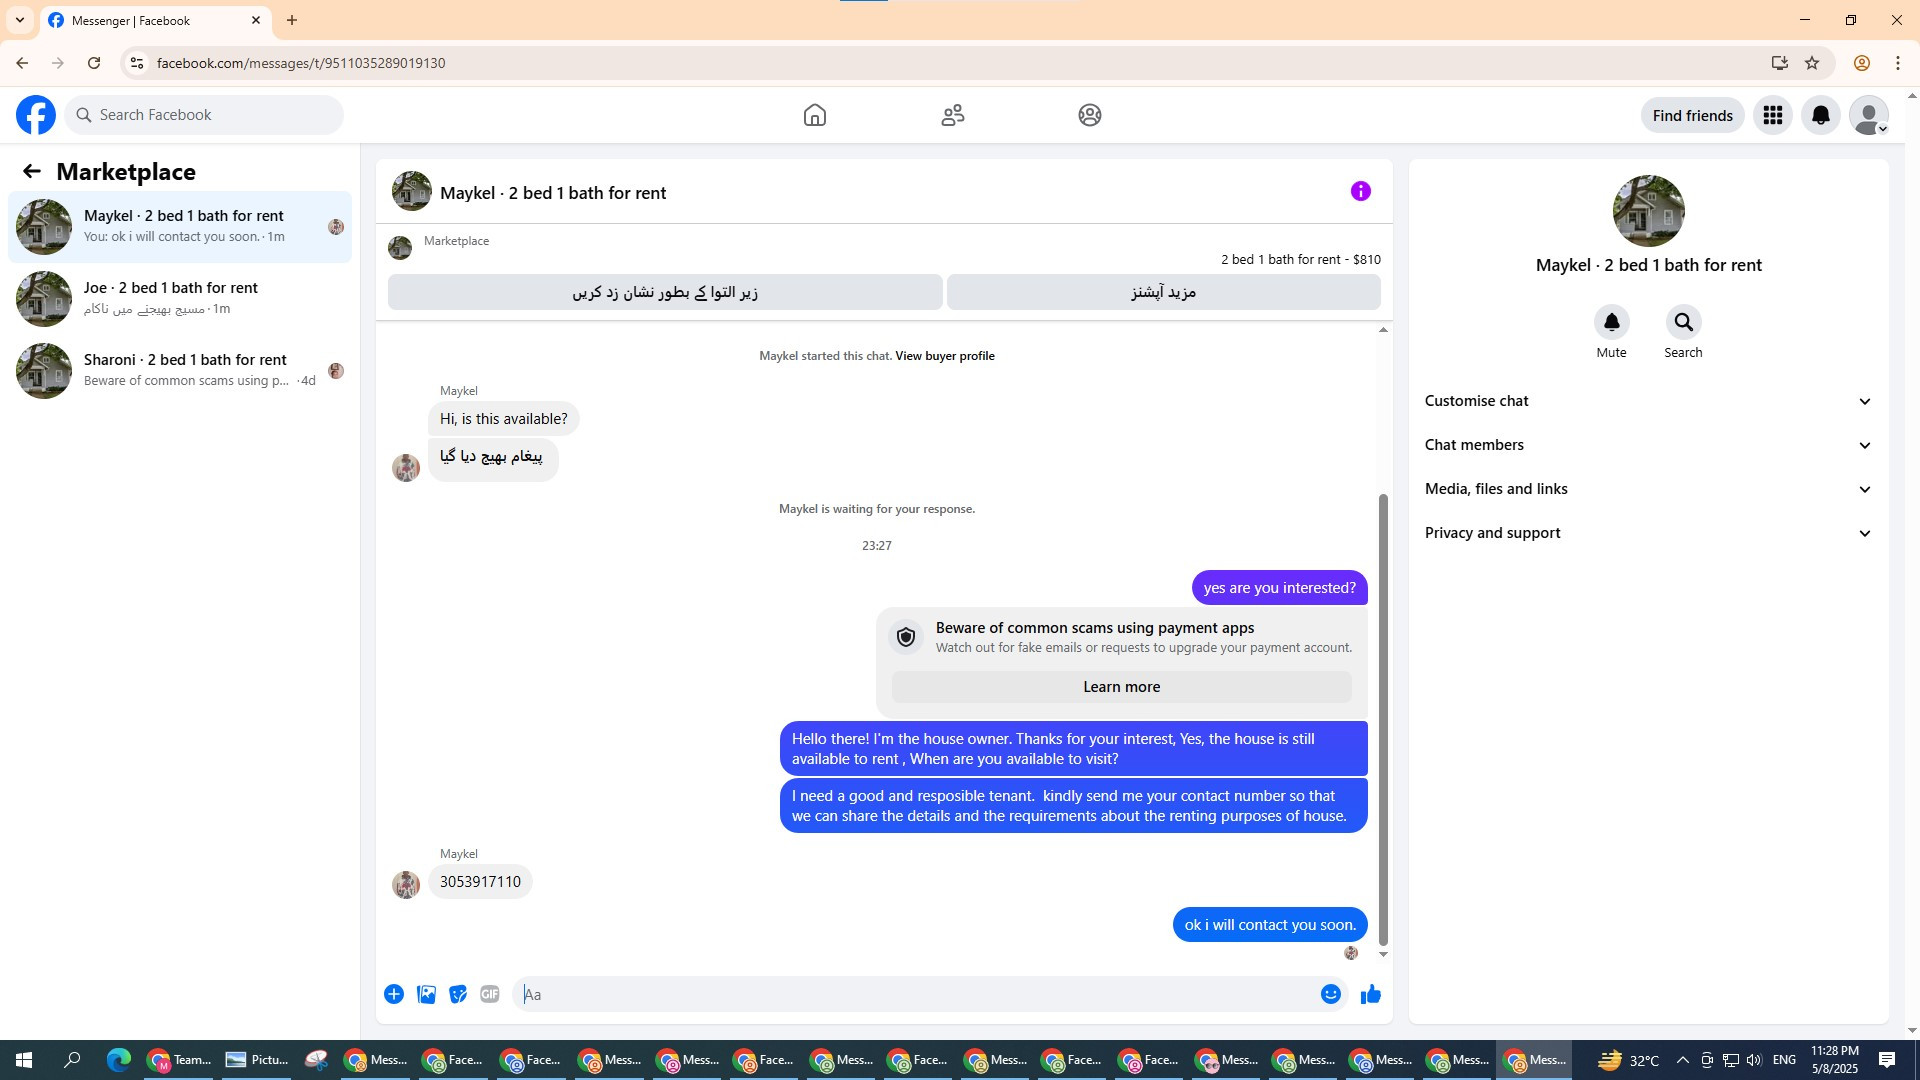1920x1080 pixels.
Task: Expand Privacy and support section
Action: pos(1648,533)
